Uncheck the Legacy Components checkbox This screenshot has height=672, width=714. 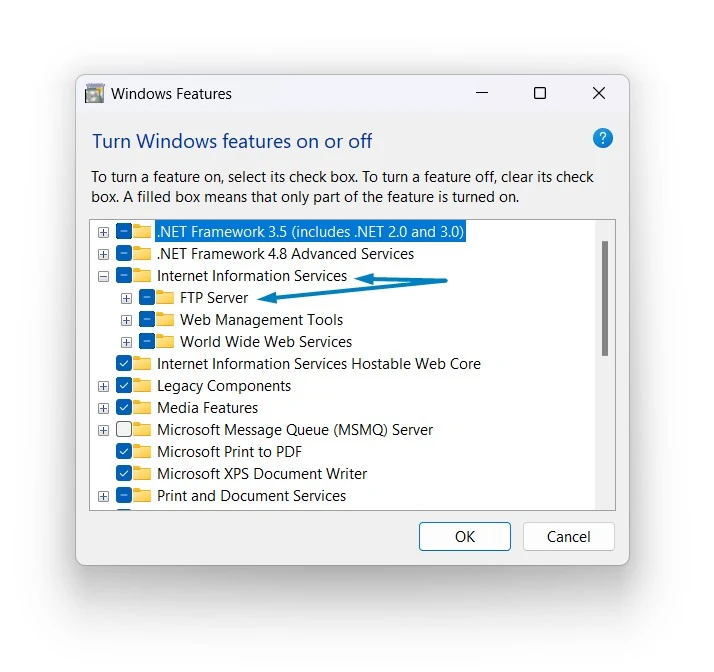coord(124,385)
